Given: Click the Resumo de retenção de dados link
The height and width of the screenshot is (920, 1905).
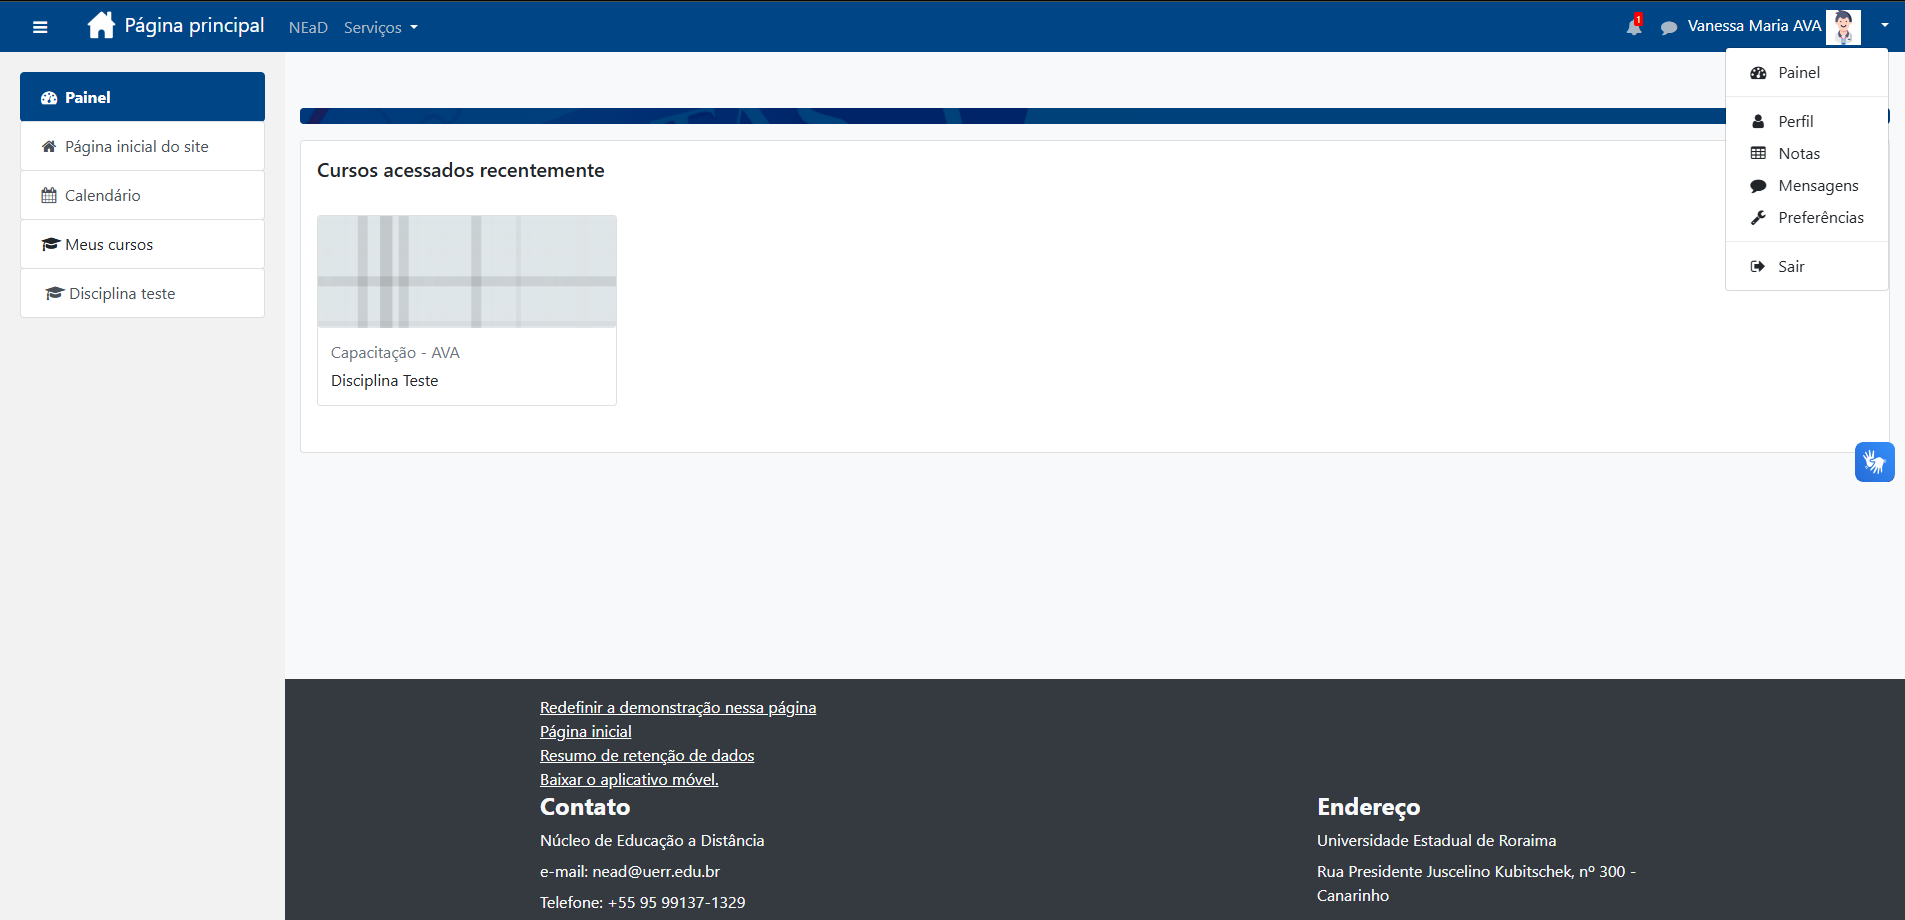Looking at the screenshot, I should (646, 756).
